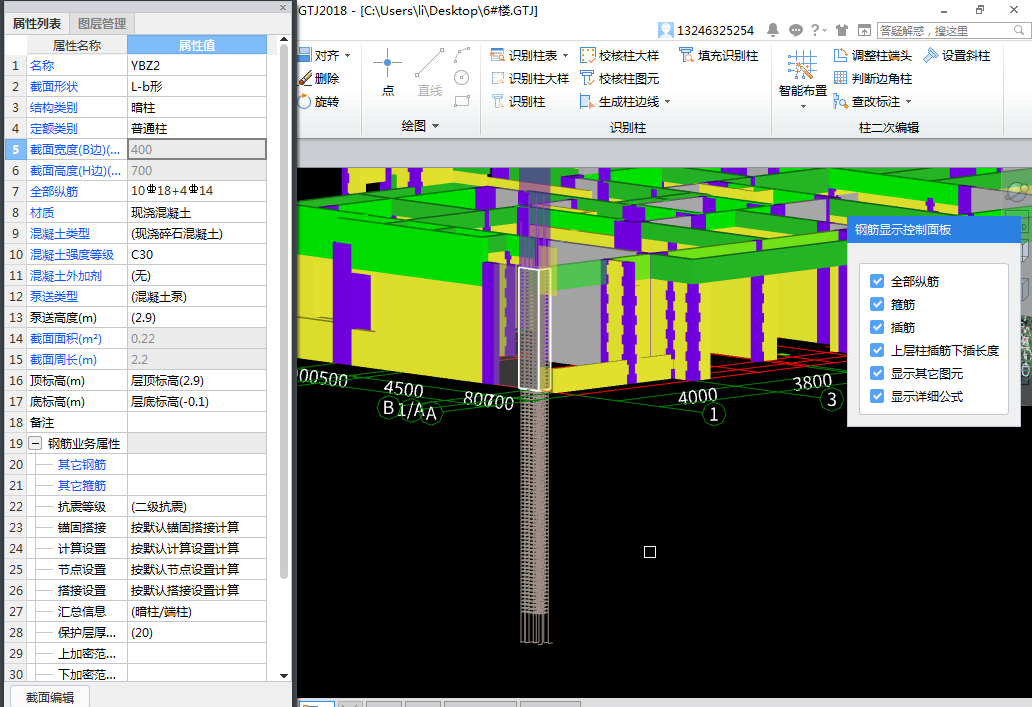
Task: Click 生成柱边线 tool
Action: [x=619, y=101]
